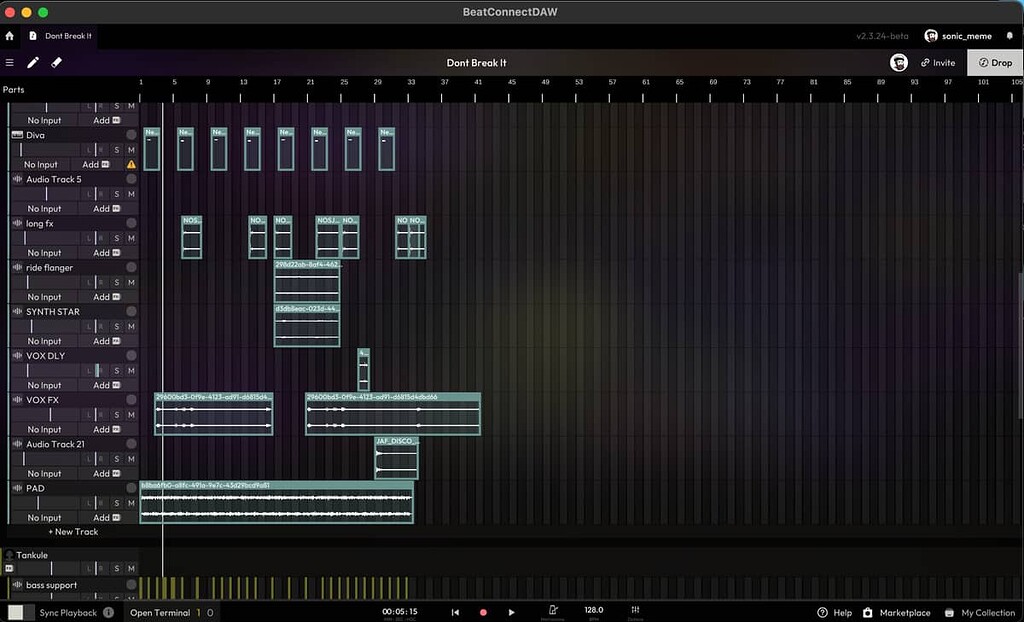Add a track with + New Track
1024x622 pixels.
pyautogui.click(x=72, y=531)
